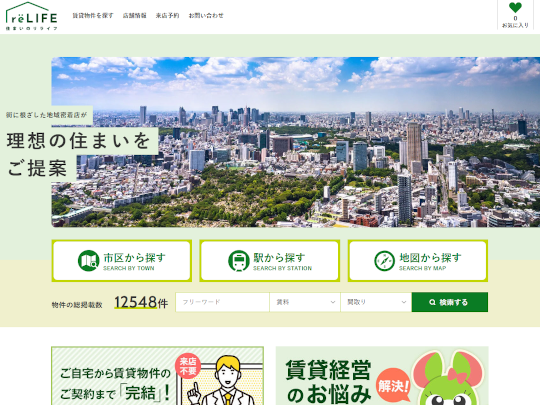Viewport: 540px width, 405px height.
Task: Search by station via 駅から探す button
Action: [x=270, y=261]
